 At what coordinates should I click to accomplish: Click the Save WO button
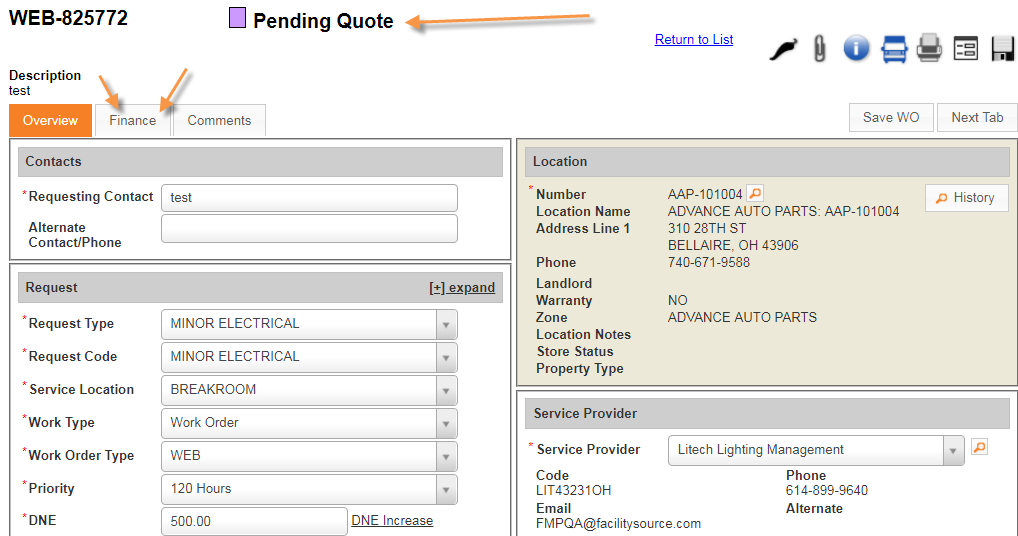click(890, 117)
